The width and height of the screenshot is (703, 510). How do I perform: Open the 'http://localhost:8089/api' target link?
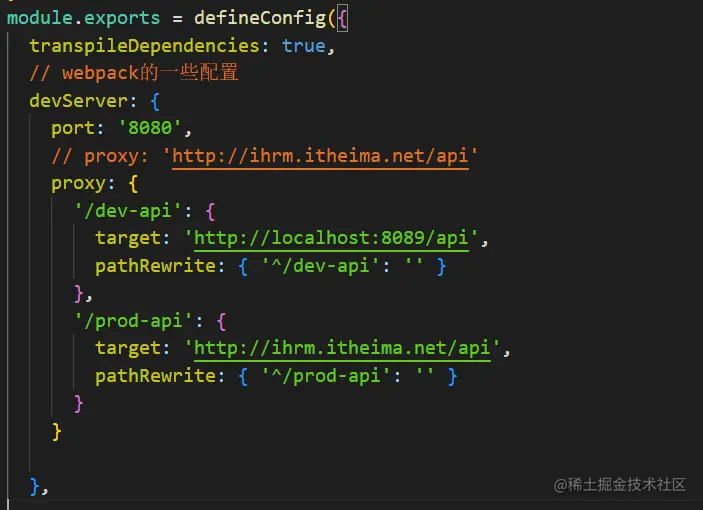tap(331, 238)
